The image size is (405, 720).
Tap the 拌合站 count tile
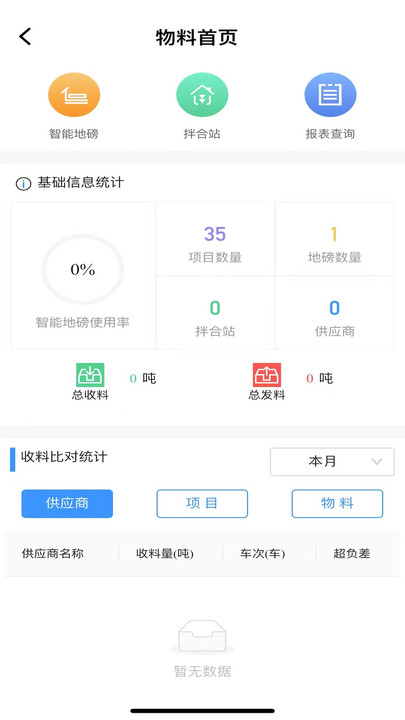coord(215,313)
